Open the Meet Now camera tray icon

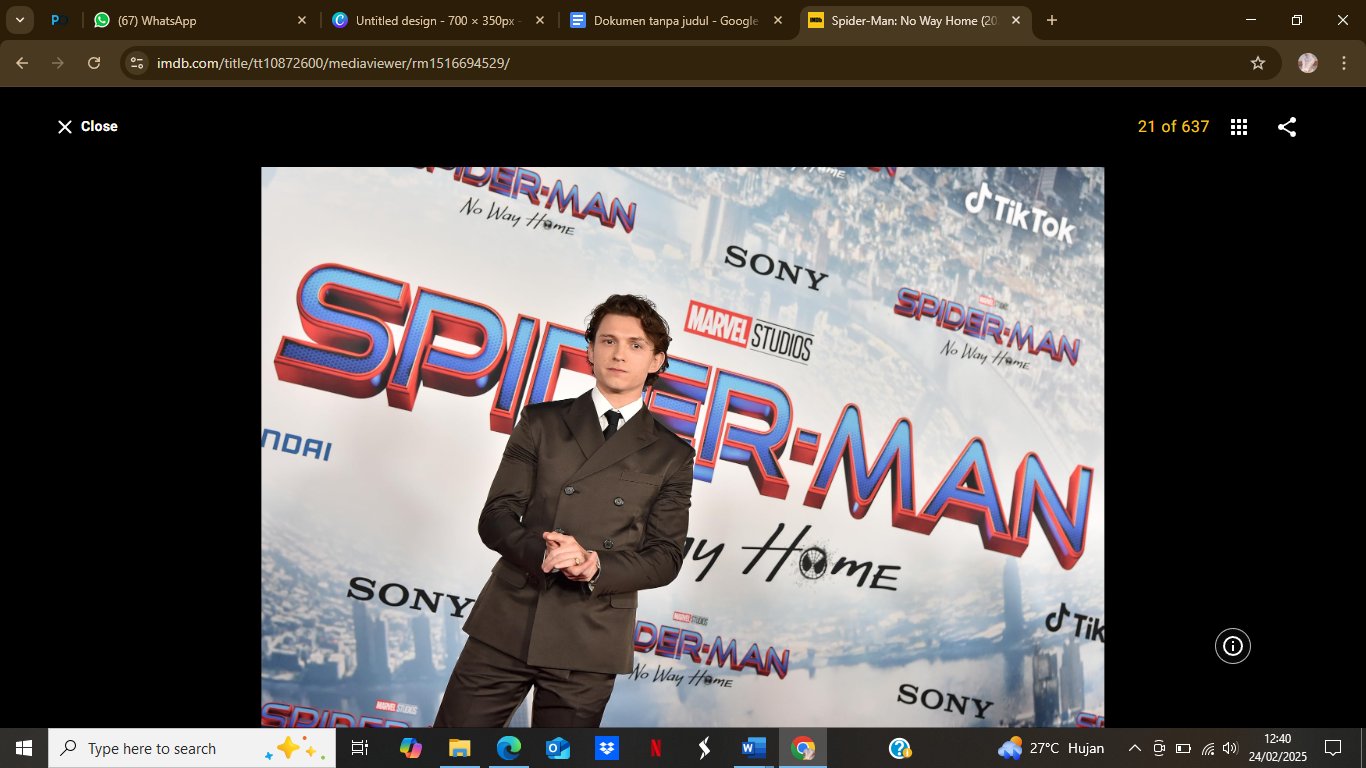tap(1159, 748)
